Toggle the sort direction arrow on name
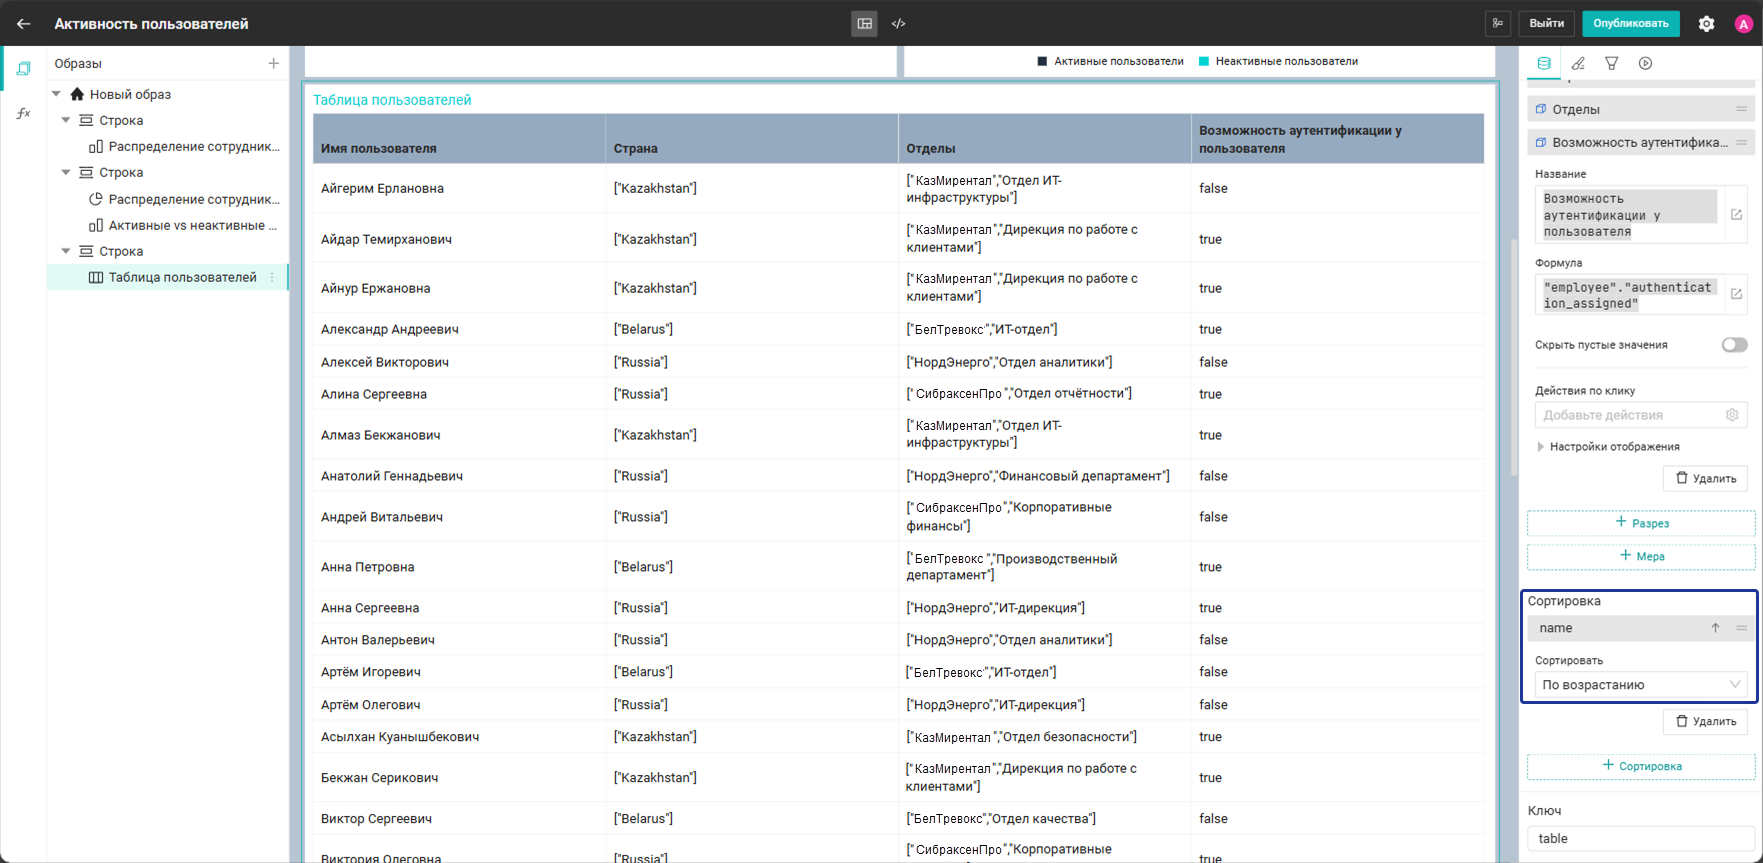This screenshot has height=863, width=1763. pyautogui.click(x=1715, y=628)
